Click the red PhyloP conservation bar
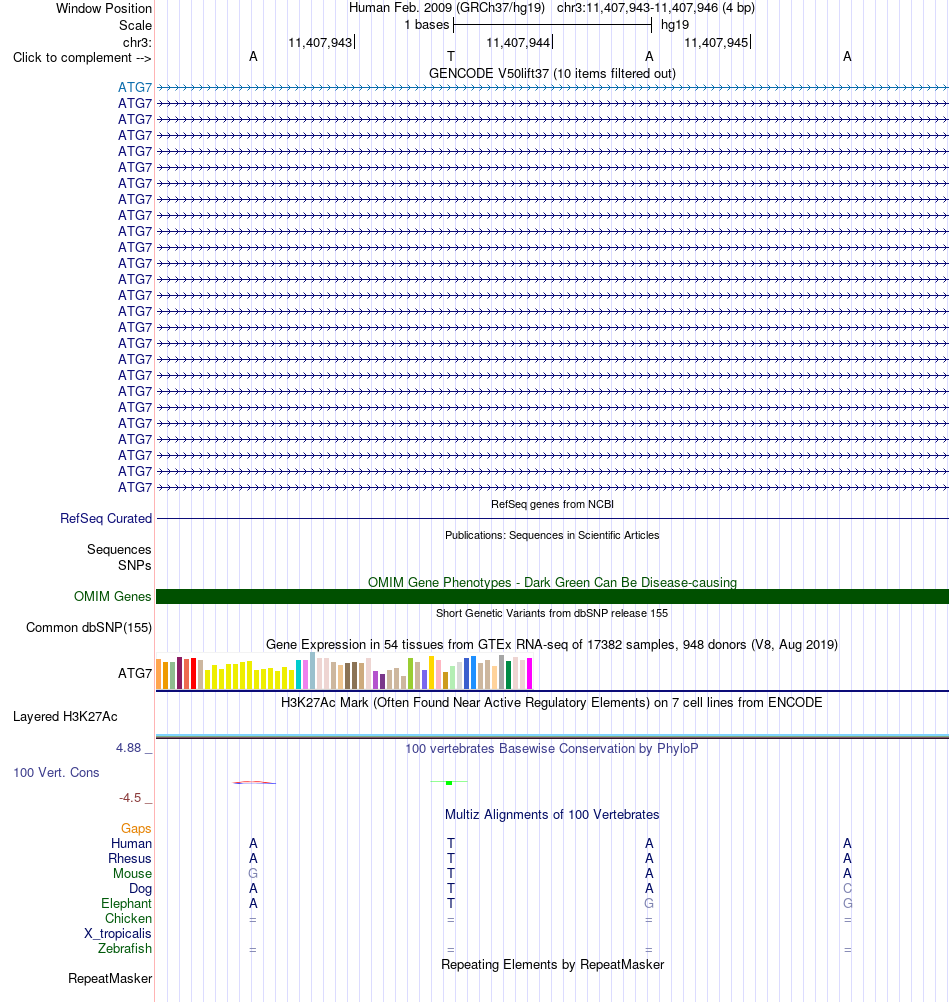 point(254,782)
